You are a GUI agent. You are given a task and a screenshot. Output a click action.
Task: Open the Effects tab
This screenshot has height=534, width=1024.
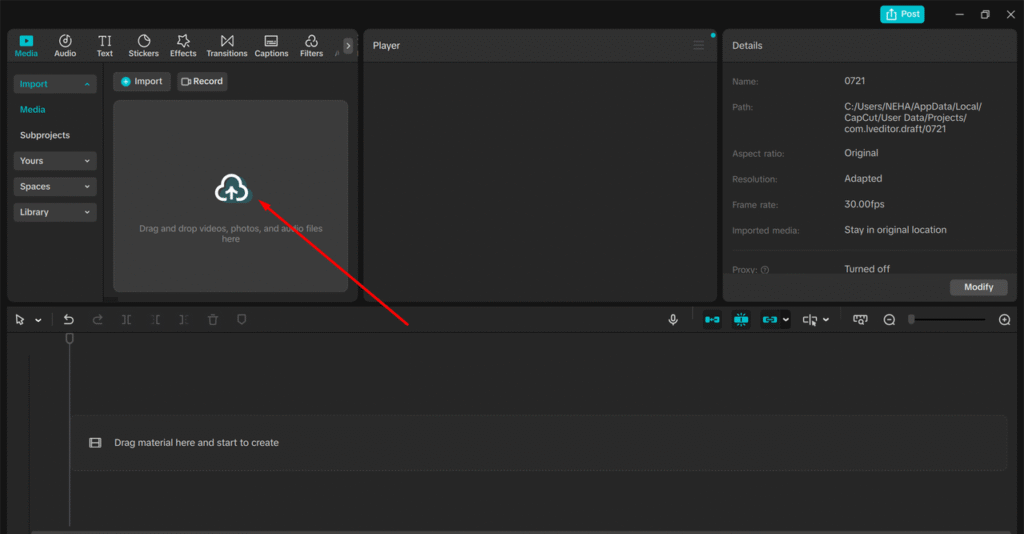pos(183,46)
